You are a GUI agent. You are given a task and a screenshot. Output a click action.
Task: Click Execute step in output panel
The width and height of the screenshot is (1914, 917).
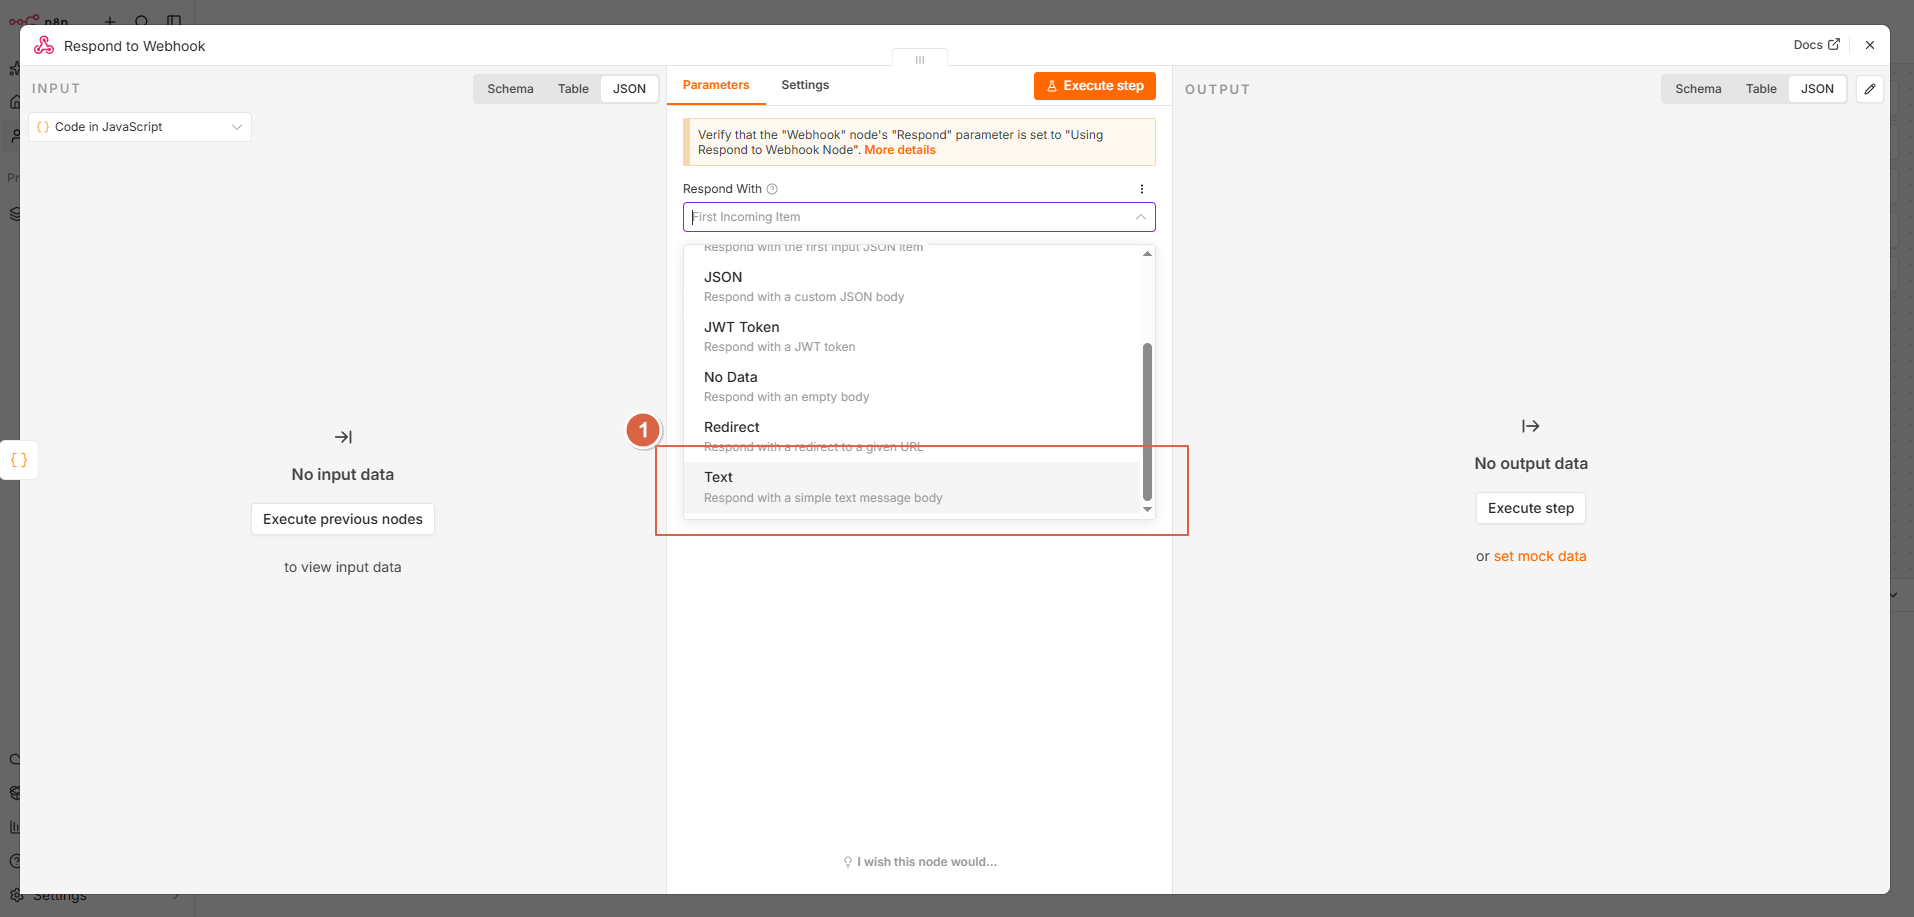click(1531, 508)
